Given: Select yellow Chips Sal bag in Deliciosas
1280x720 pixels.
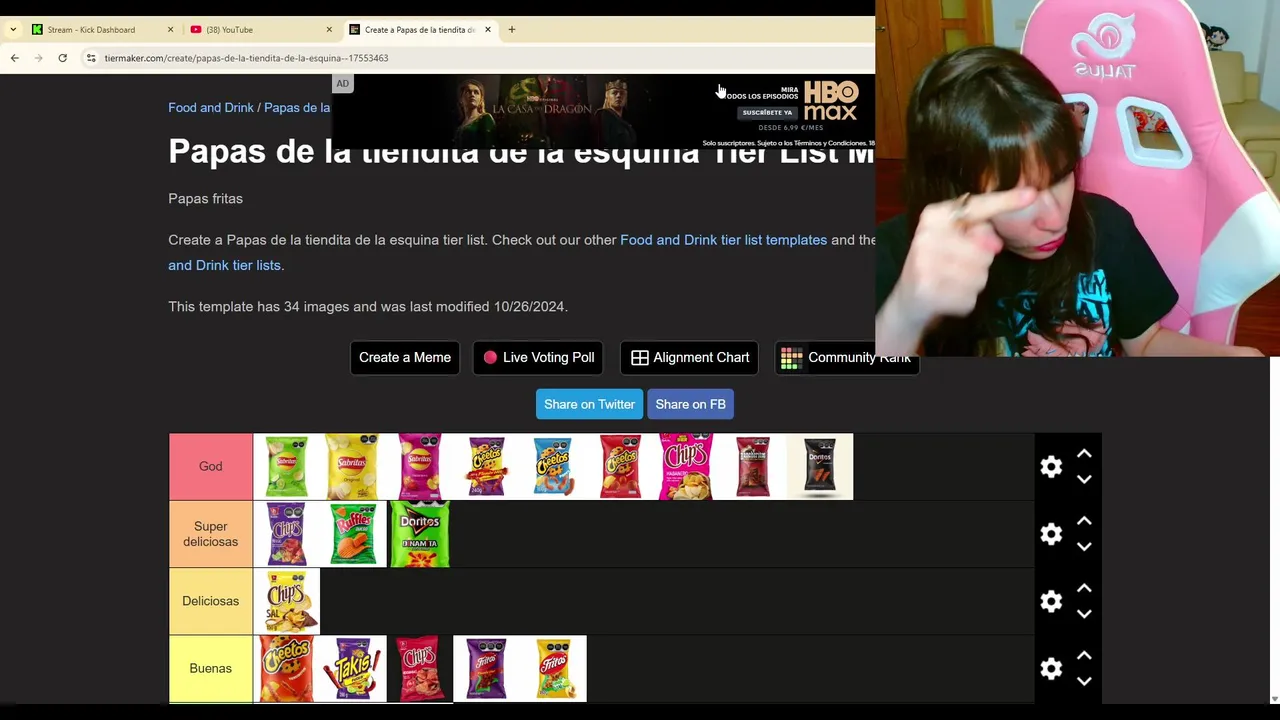Looking at the screenshot, I should click(x=287, y=601).
